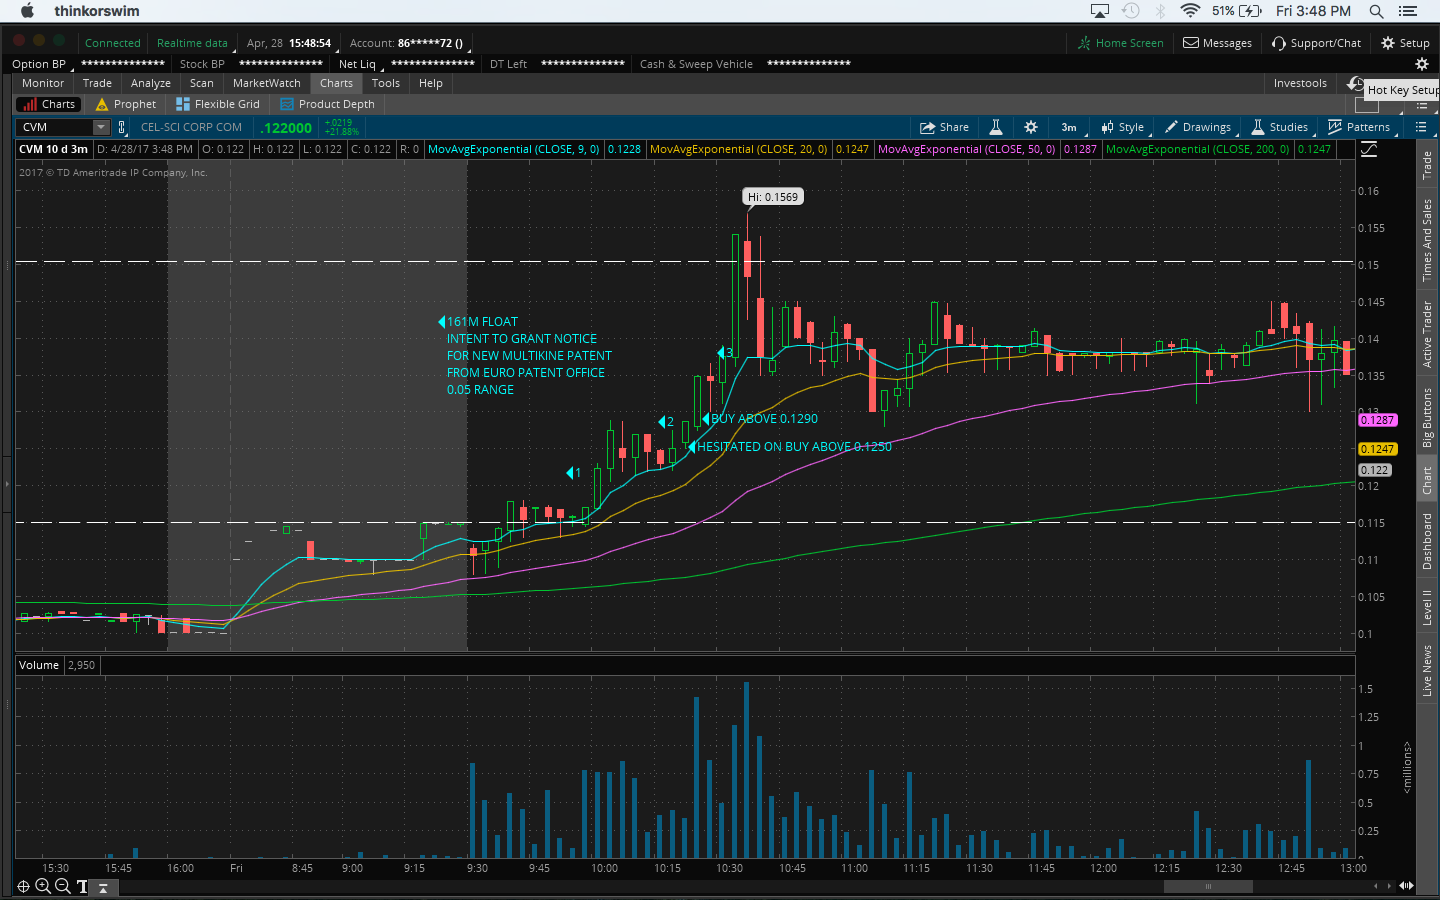
Task: Switch to the MarketWatch tab
Action: (x=267, y=83)
